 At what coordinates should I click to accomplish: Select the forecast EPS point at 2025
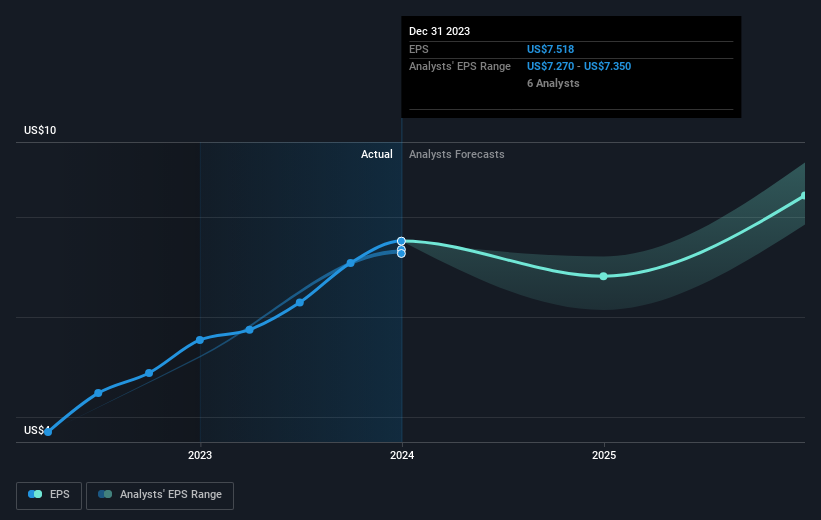pyautogui.click(x=603, y=276)
